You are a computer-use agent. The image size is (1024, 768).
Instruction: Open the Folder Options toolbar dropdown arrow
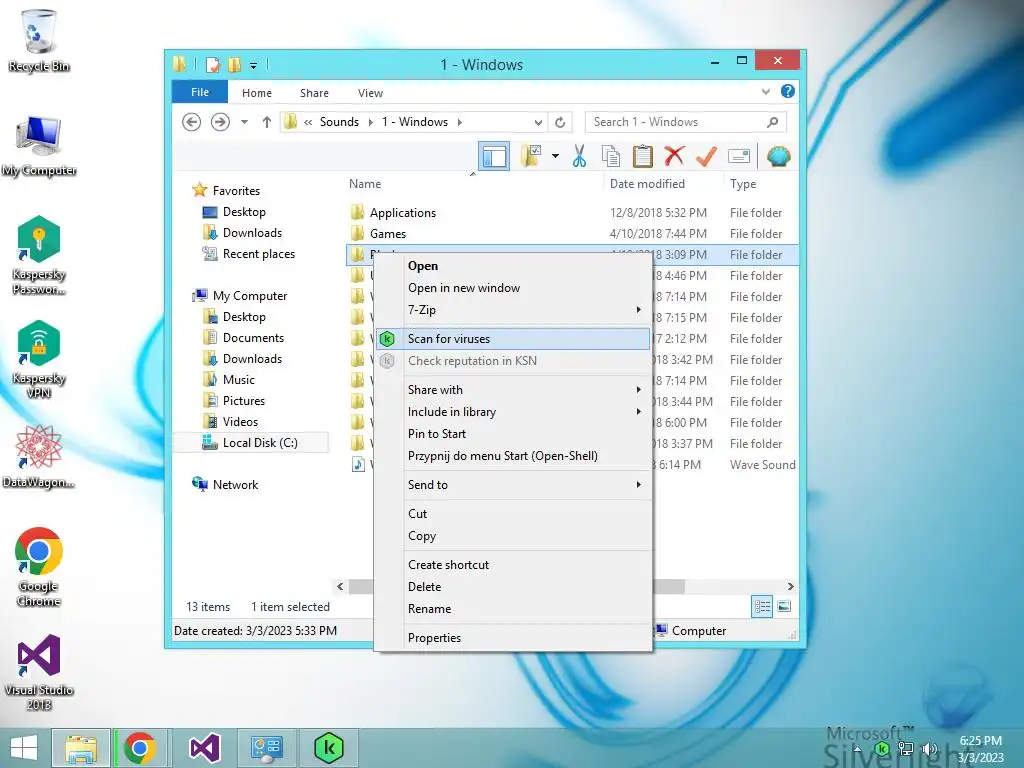click(555, 156)
